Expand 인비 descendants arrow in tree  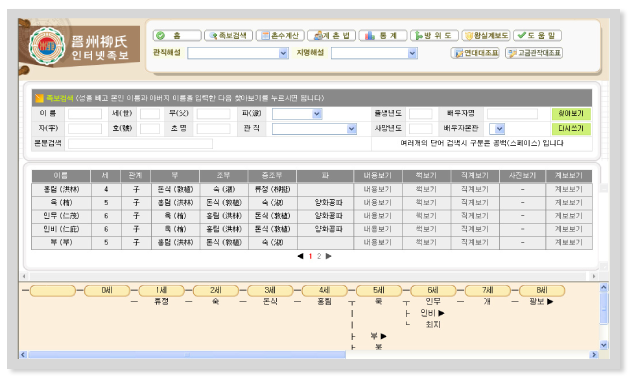441,313
